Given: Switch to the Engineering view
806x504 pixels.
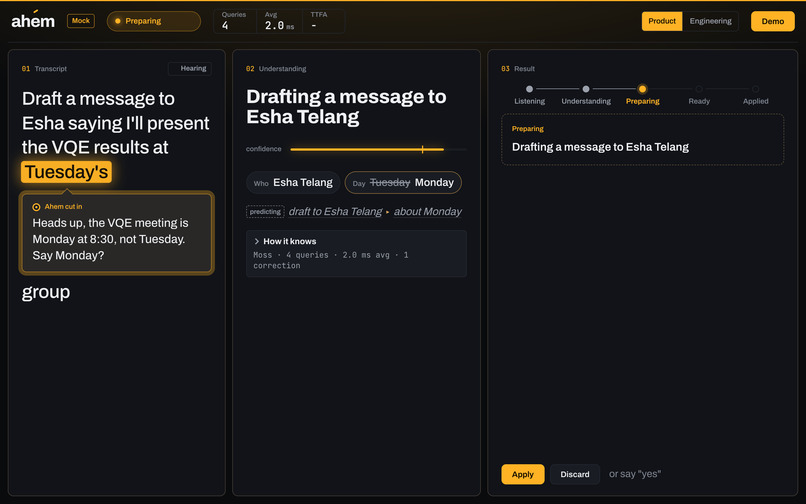Looking at the screenshot, I should coord(710,21).
